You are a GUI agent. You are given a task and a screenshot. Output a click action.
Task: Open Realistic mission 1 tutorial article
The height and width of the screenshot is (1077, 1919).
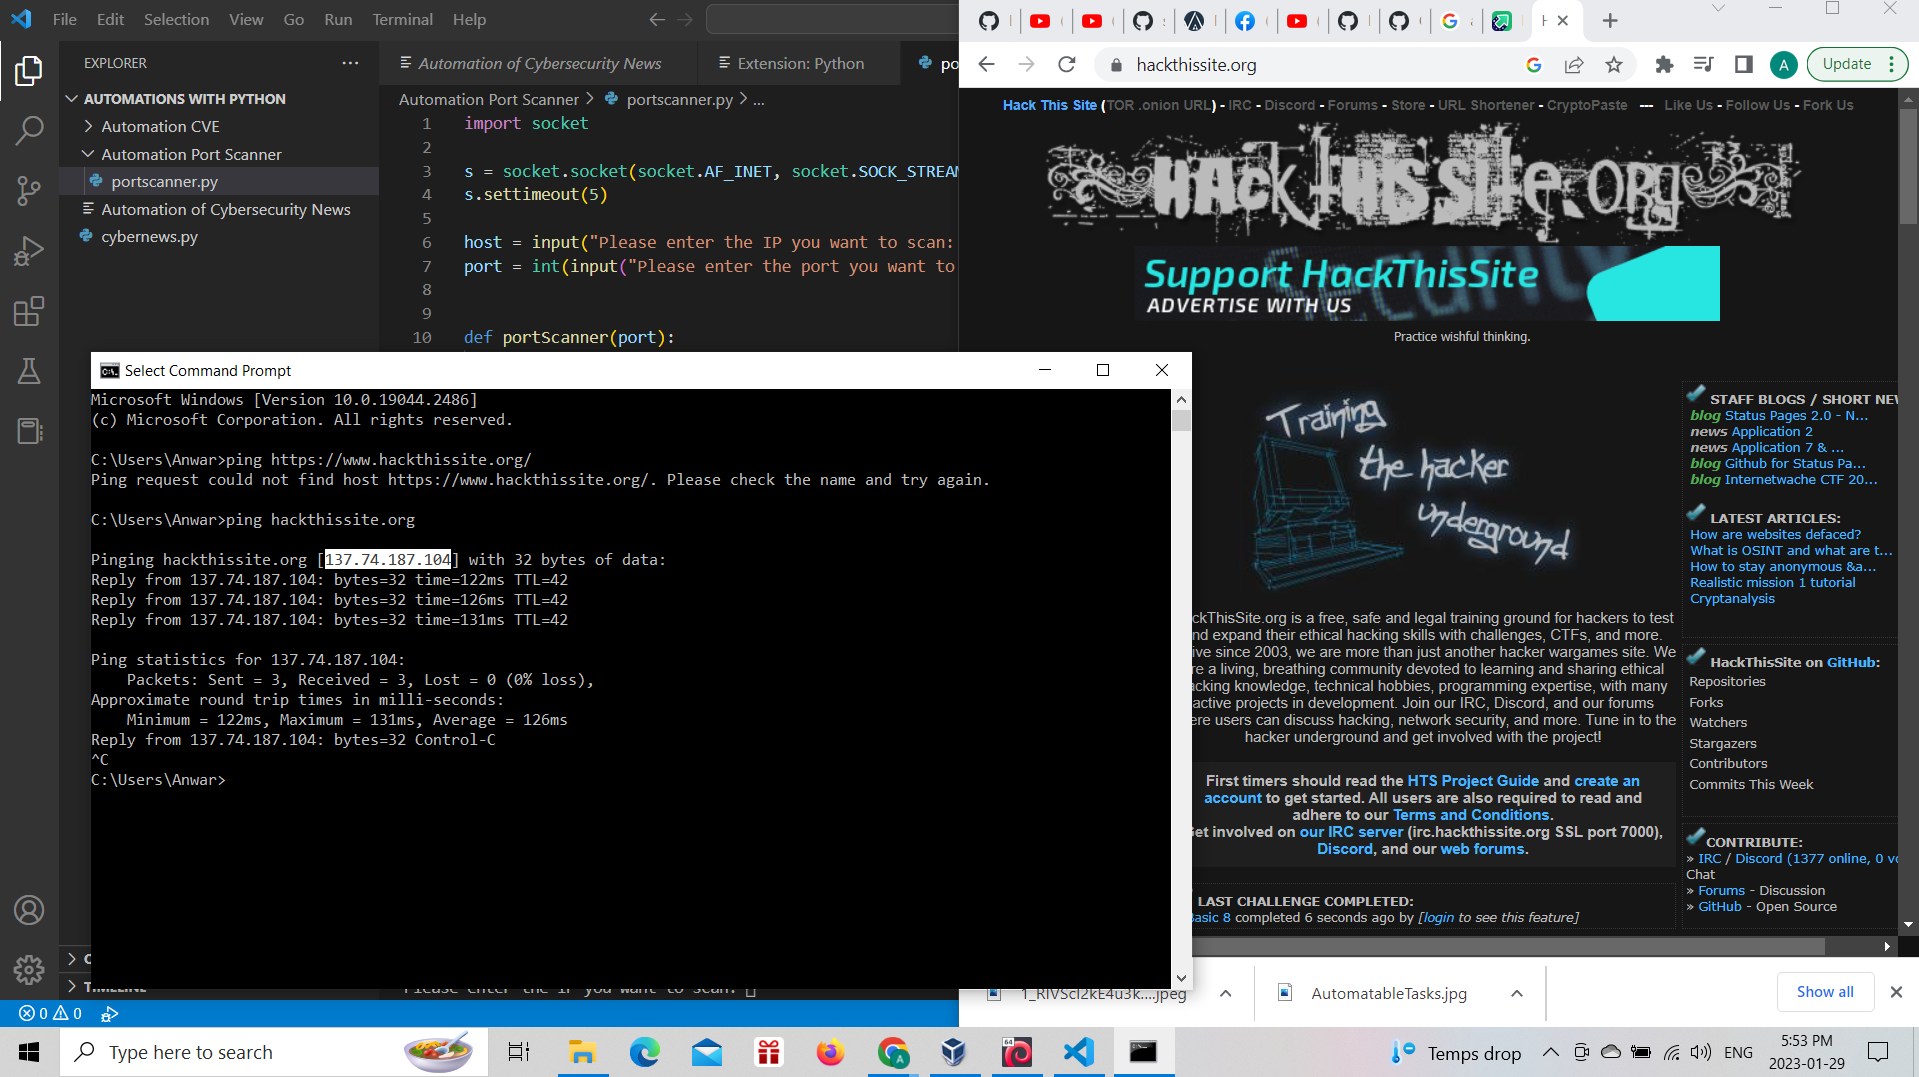pos(1772,583)
